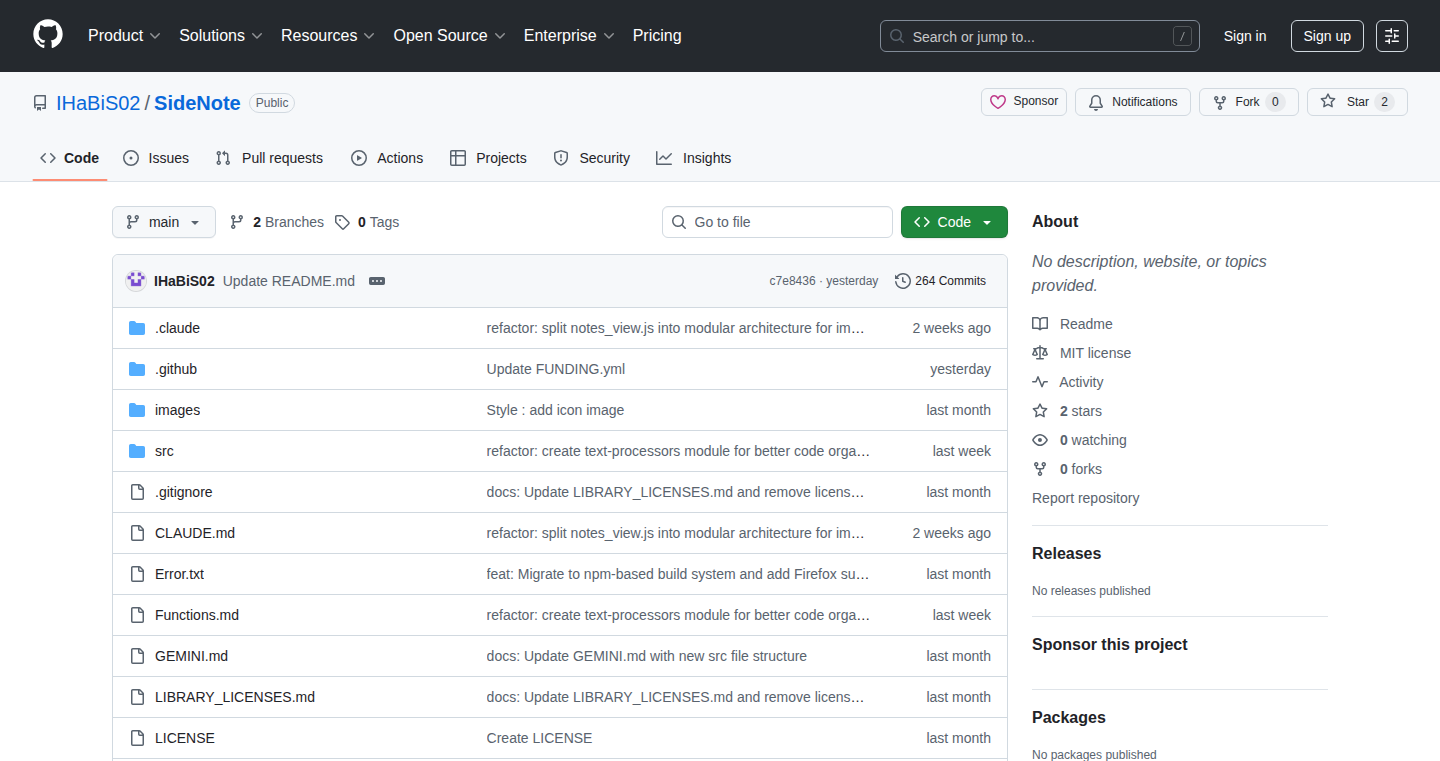View the 0 Tags list
Viewport: 1440px width, 761px height.
pyautogui.click(x=367, y=222)
